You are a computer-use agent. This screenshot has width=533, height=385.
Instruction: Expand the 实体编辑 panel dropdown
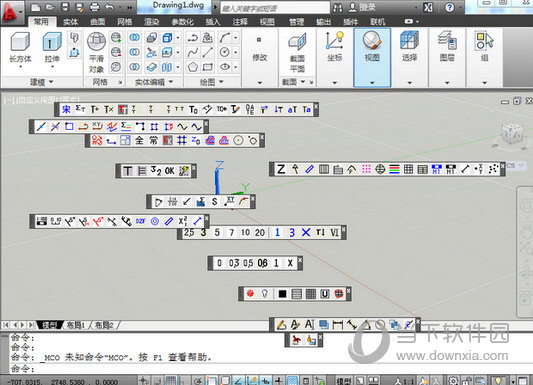click(x=154, y=82)
